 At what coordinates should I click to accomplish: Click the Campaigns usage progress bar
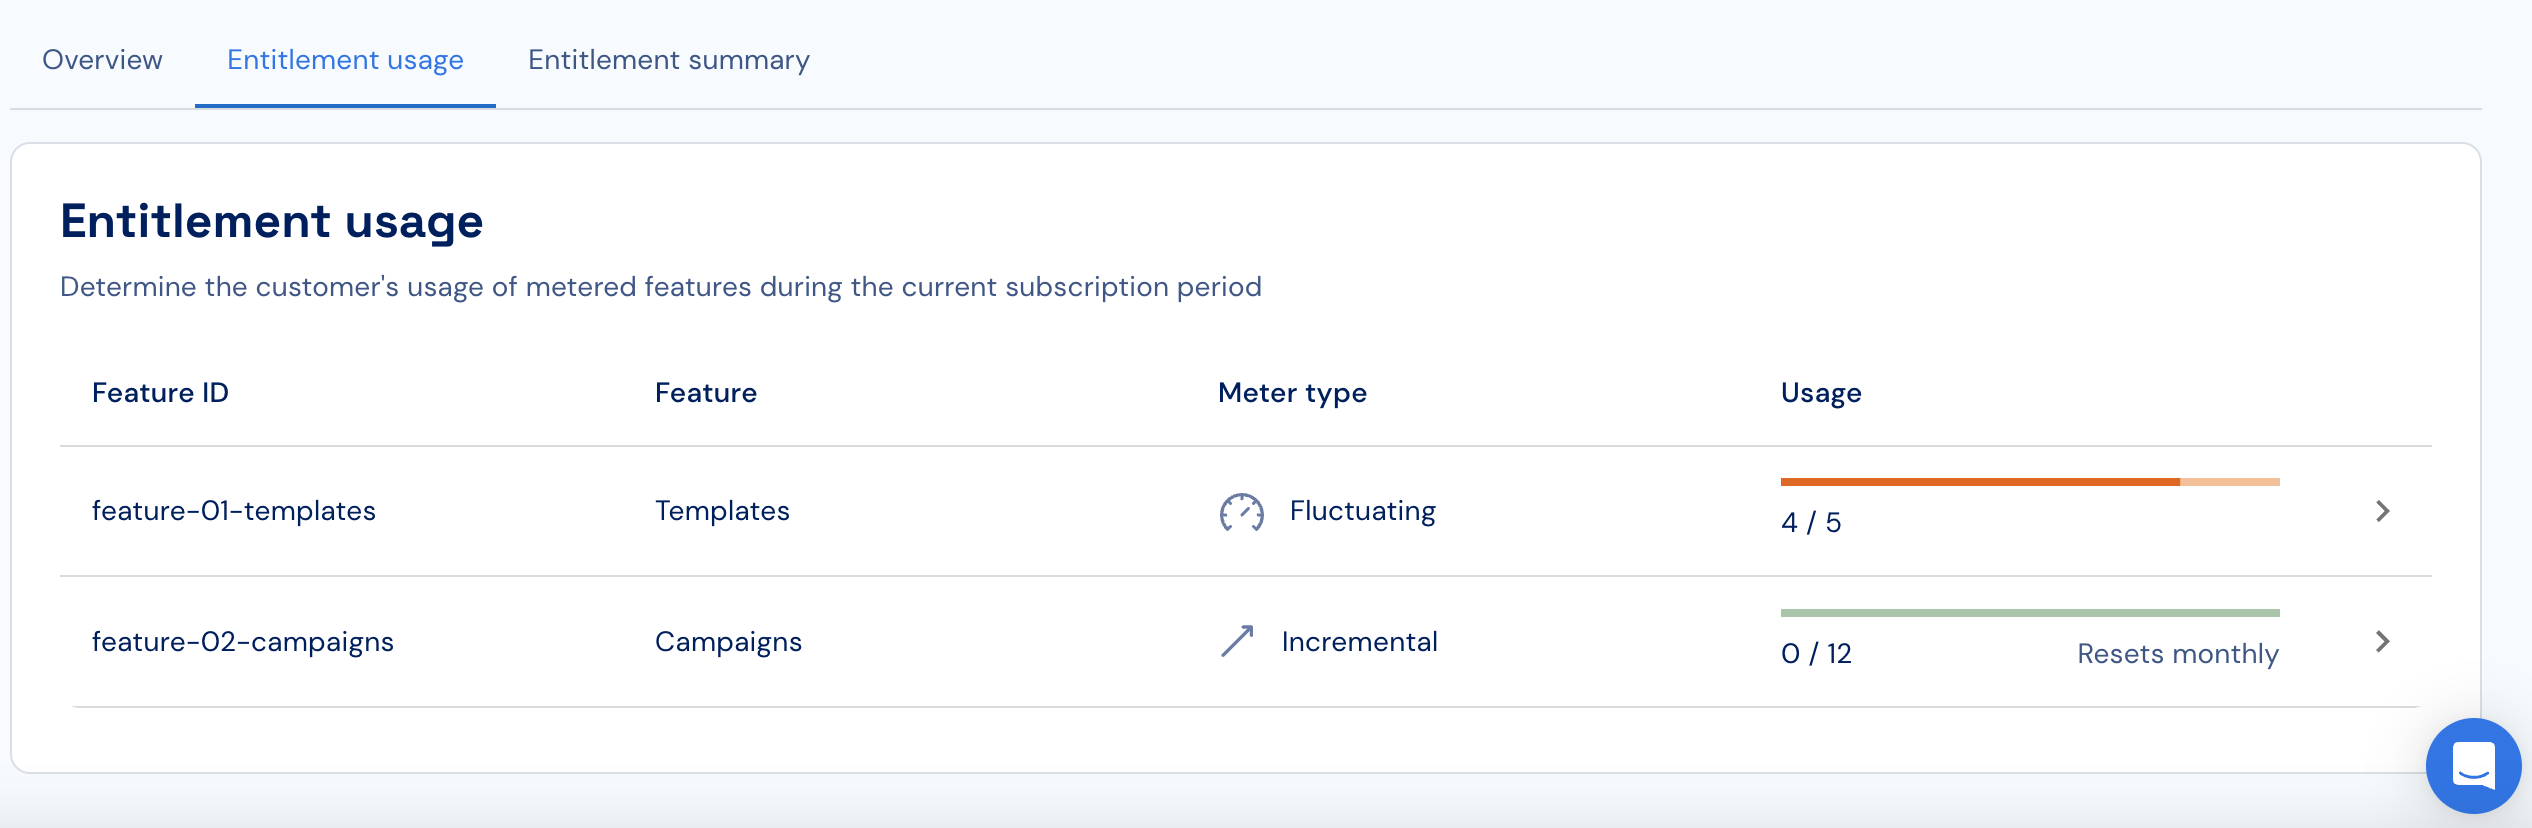pos(2029,613)
